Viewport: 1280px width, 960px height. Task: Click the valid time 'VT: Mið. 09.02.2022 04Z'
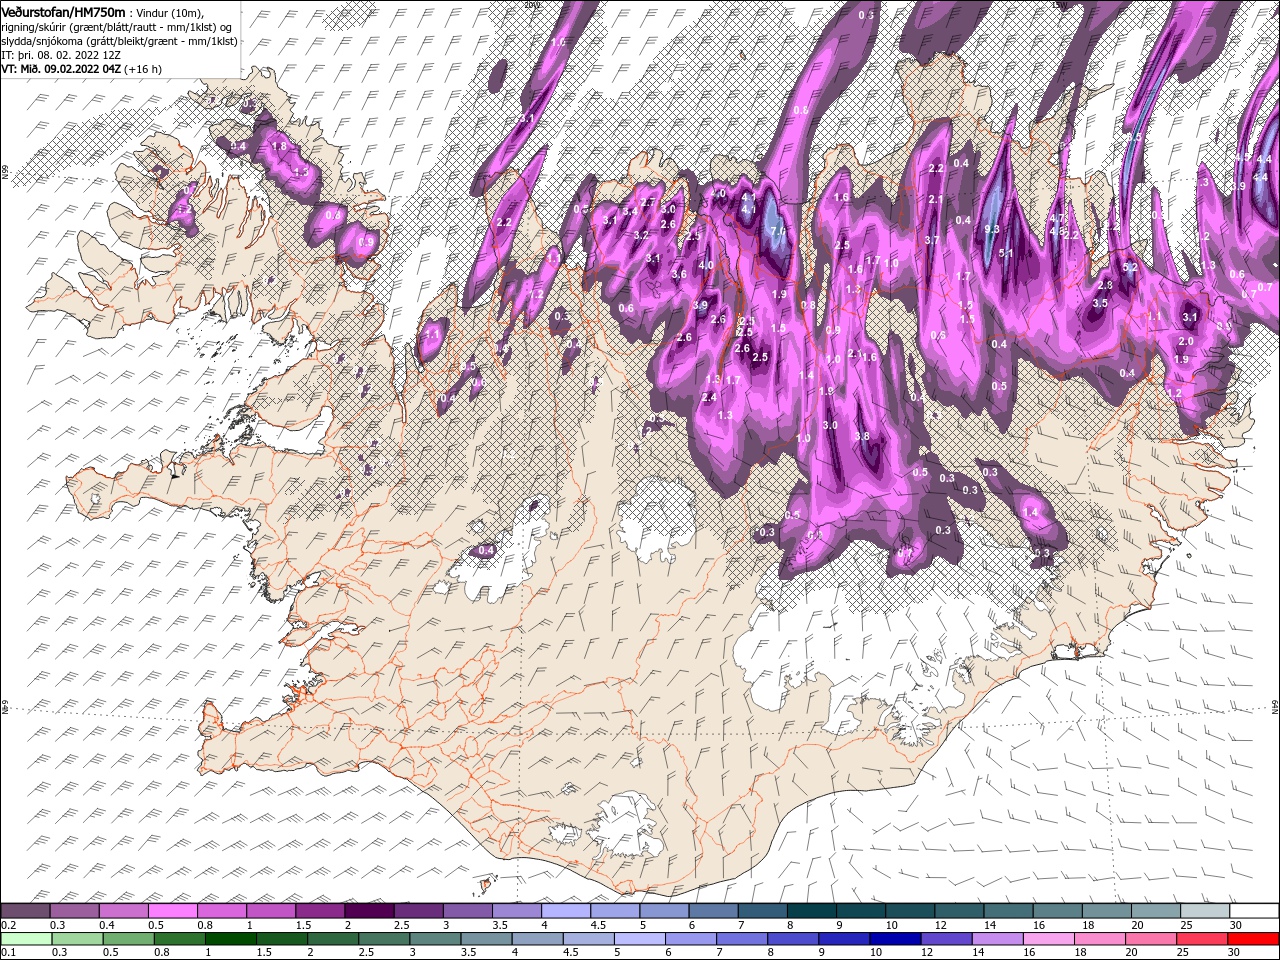pos(61,69)
